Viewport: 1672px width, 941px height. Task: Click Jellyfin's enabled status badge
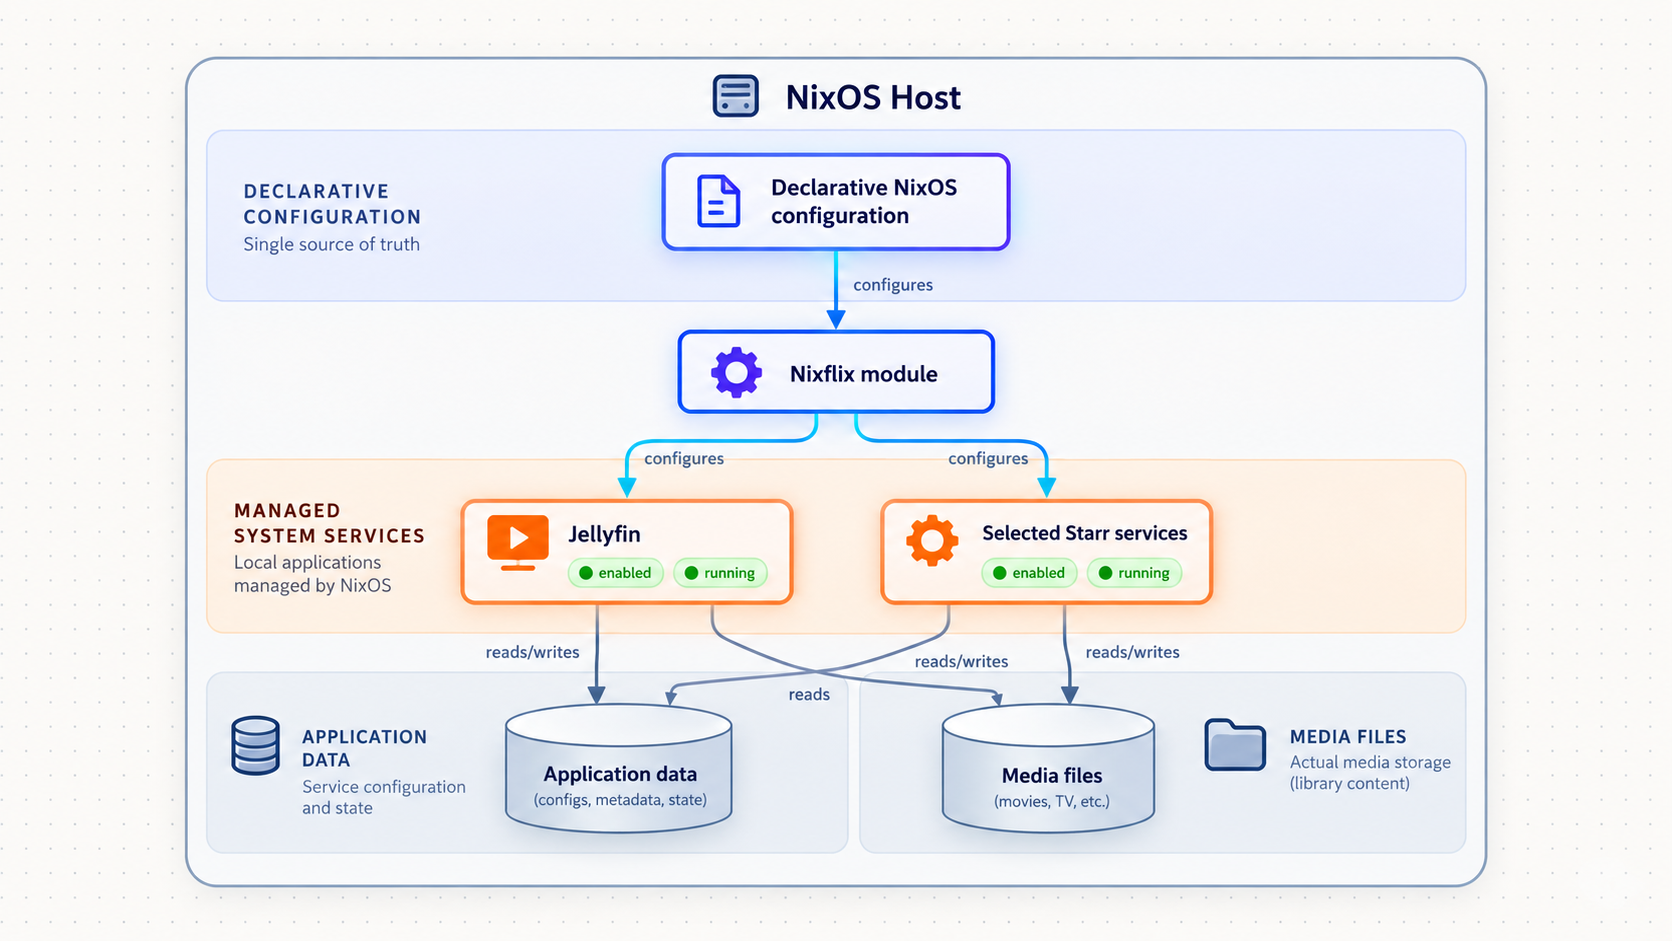coord(616,573)
